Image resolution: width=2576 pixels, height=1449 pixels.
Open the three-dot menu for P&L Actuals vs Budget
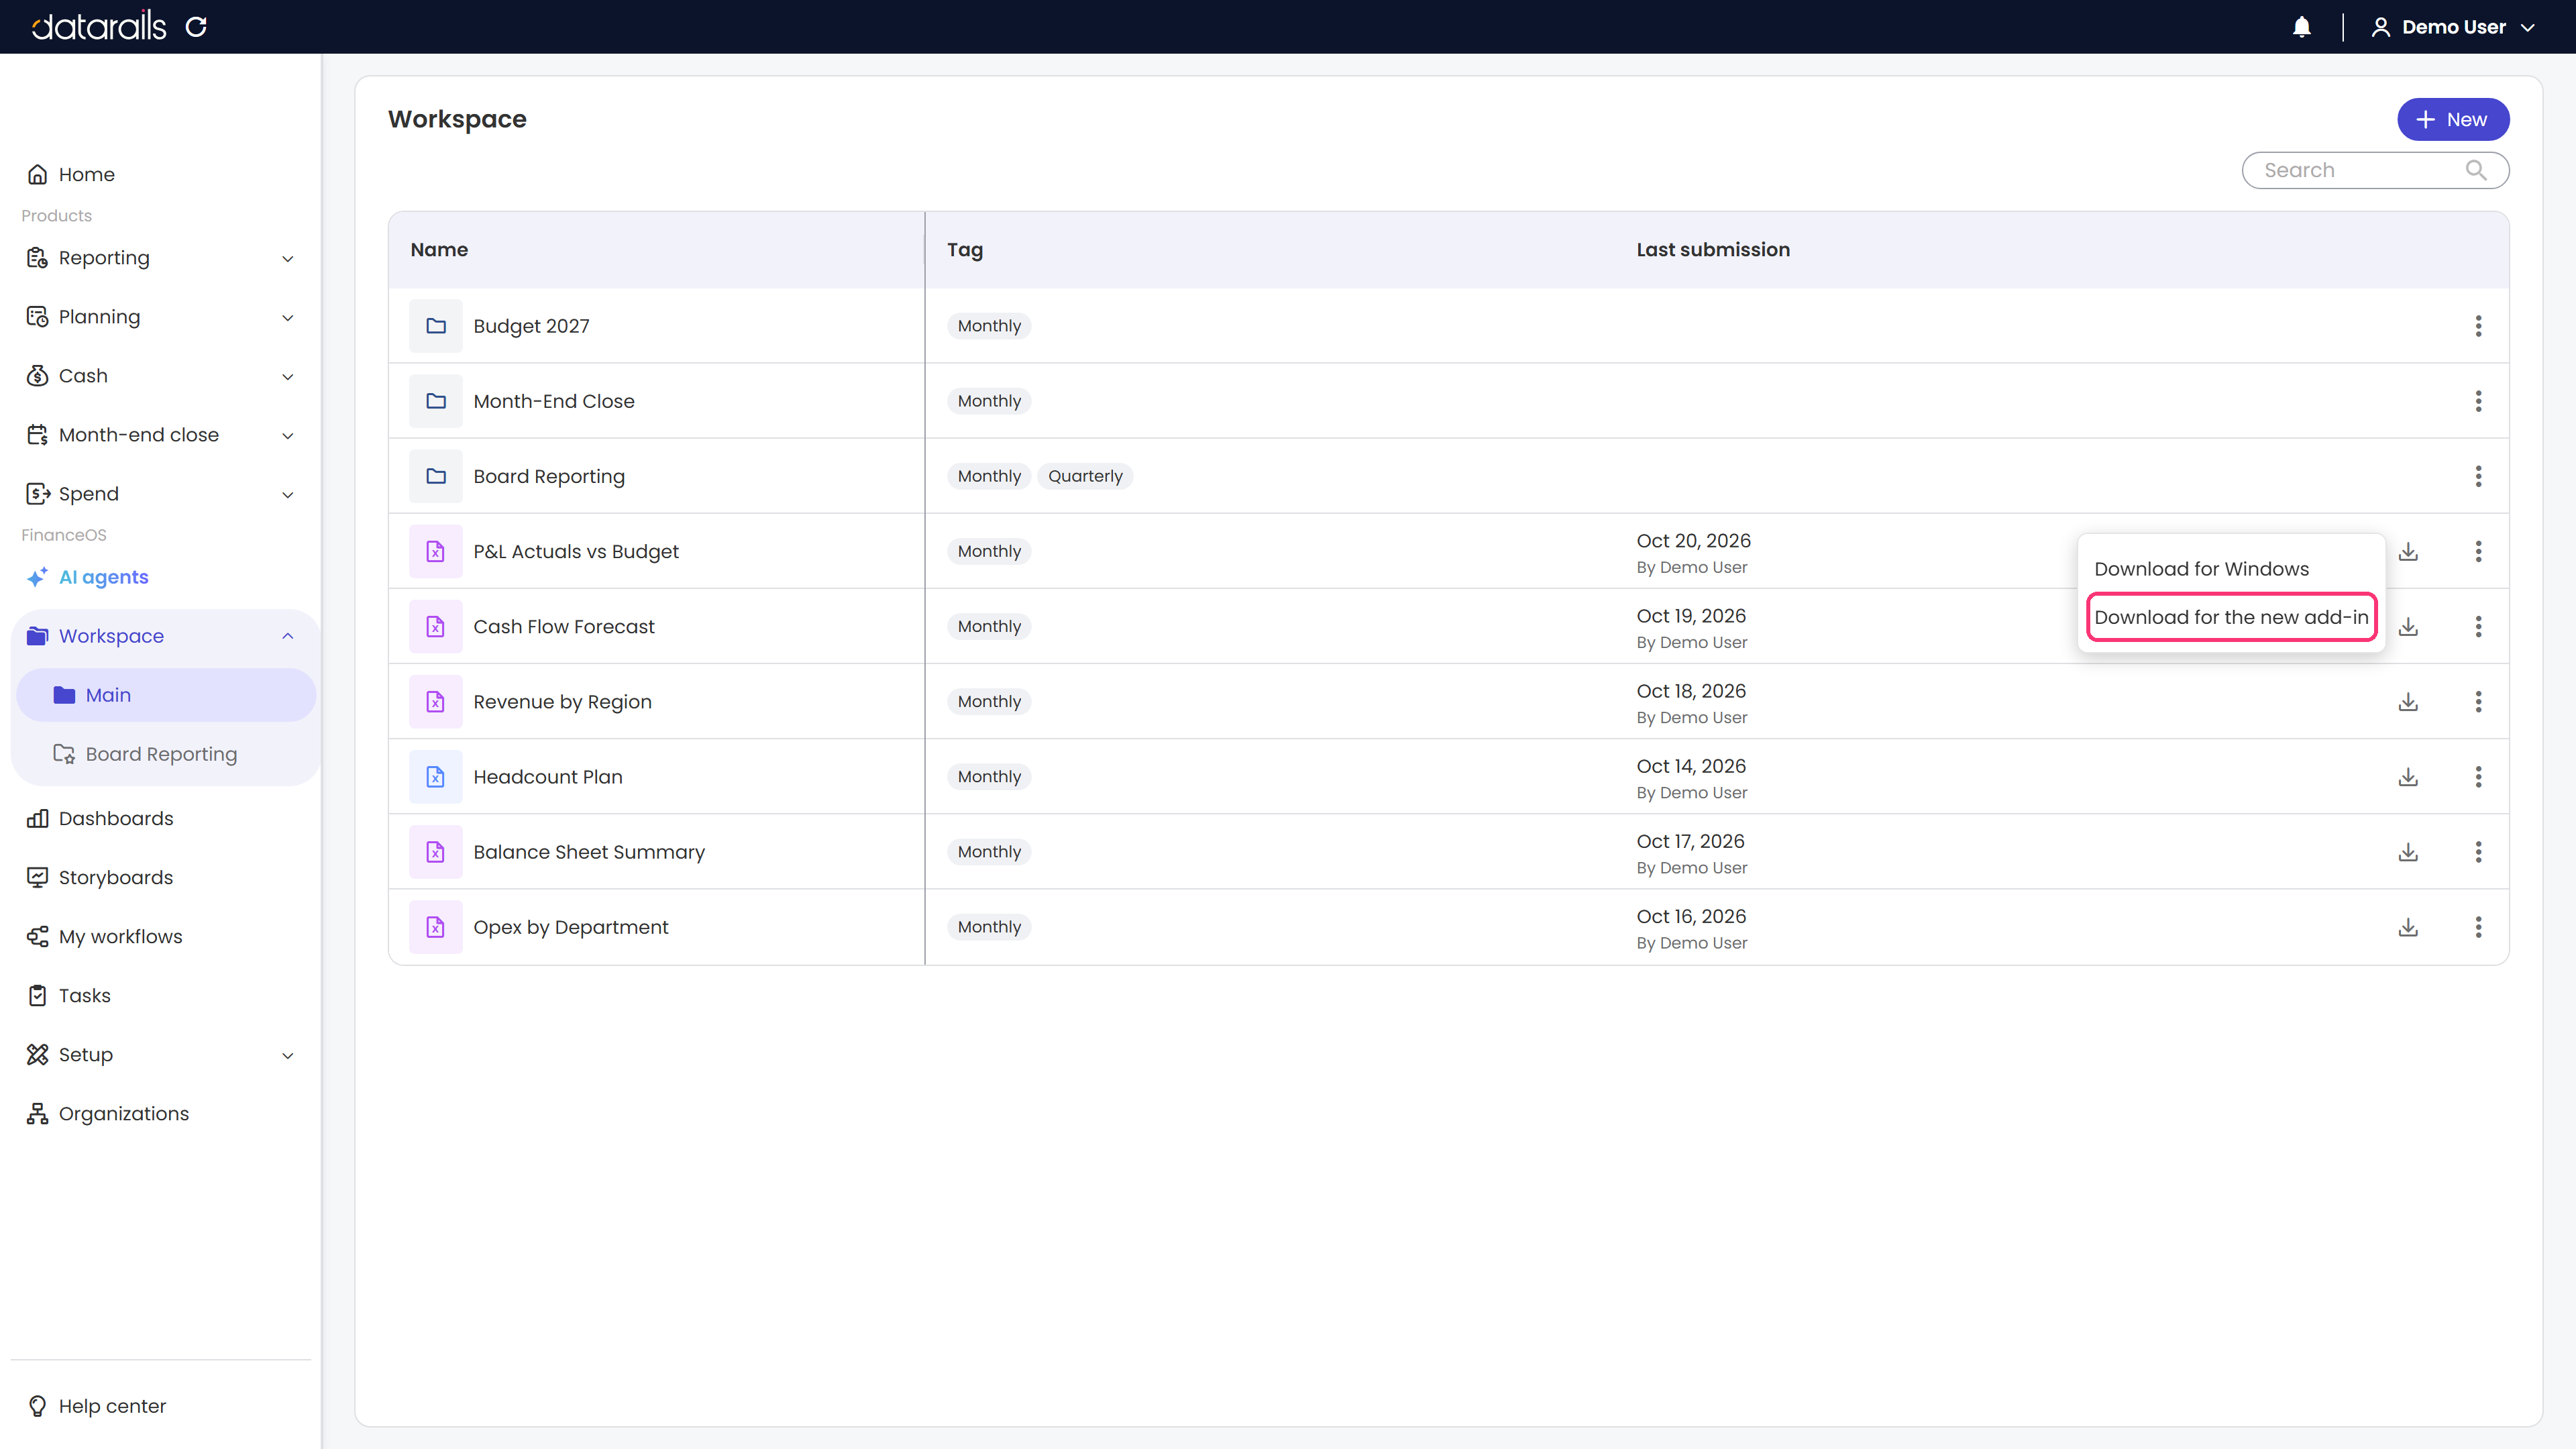coord(2478,551)
